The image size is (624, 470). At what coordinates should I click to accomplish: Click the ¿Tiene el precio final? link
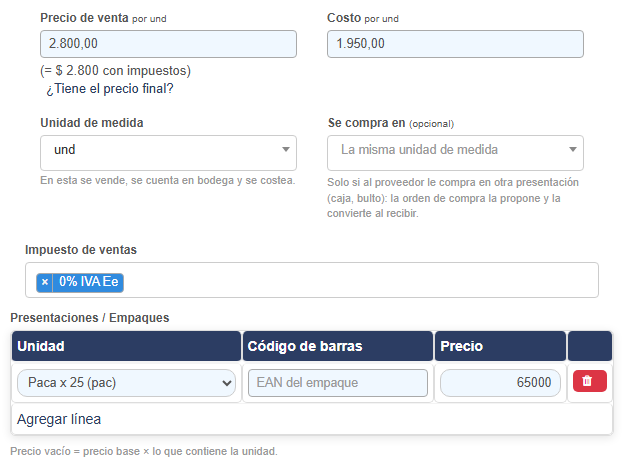point(110,88)
